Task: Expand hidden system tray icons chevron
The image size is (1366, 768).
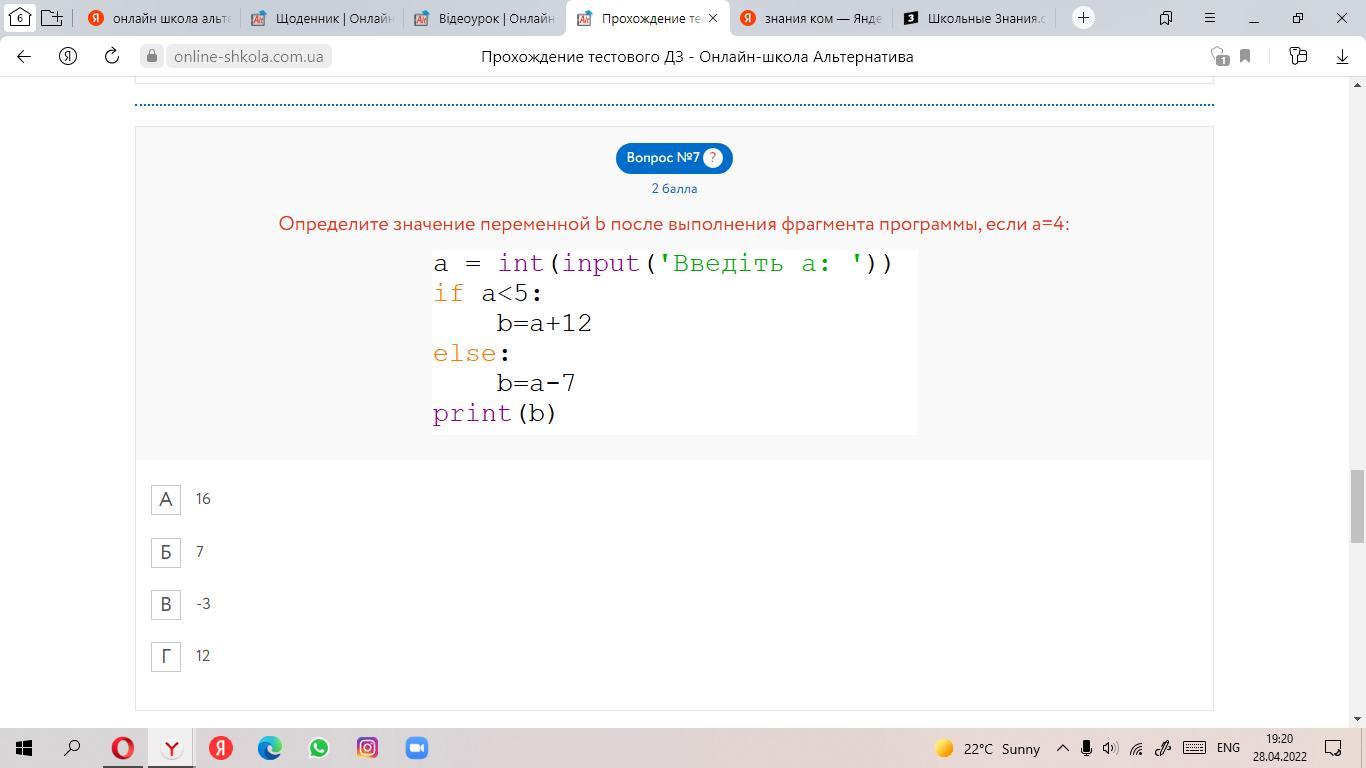Action: (x=1062, y=748)
